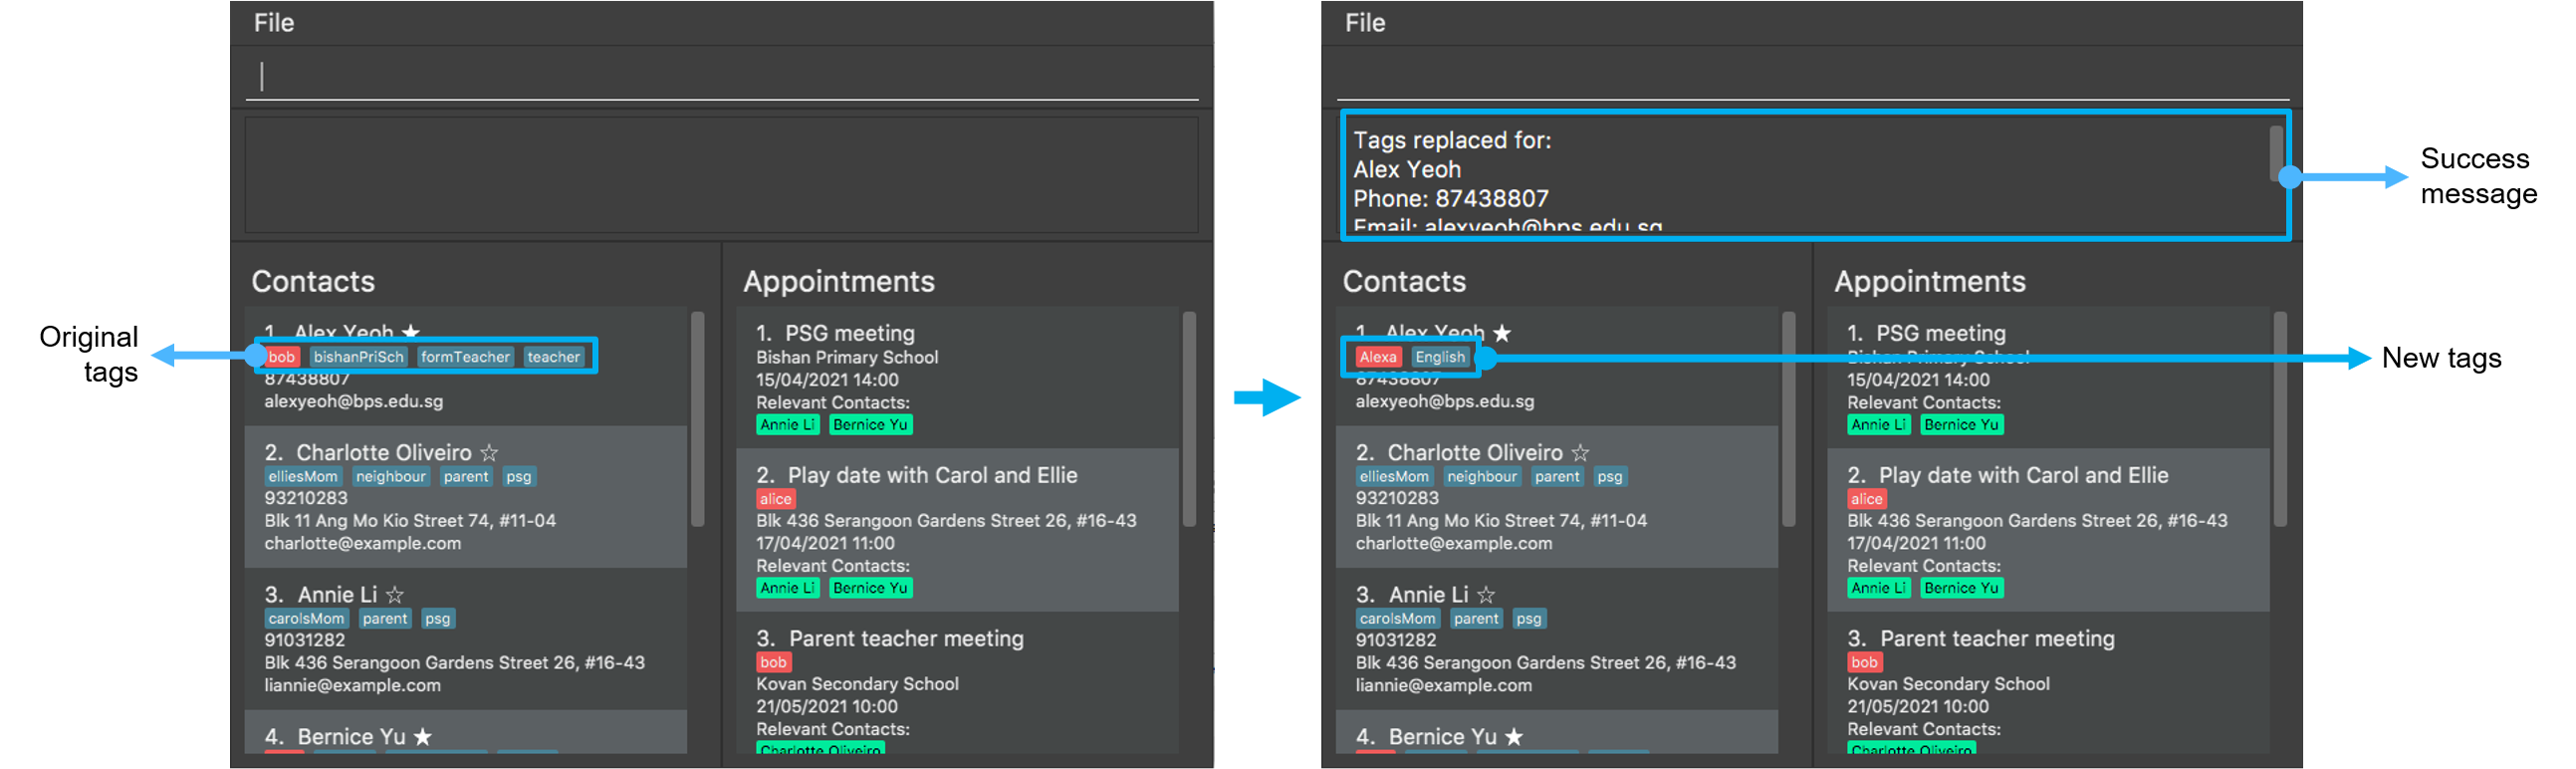Click the 'teacher' tag in left window

point(553,357)
